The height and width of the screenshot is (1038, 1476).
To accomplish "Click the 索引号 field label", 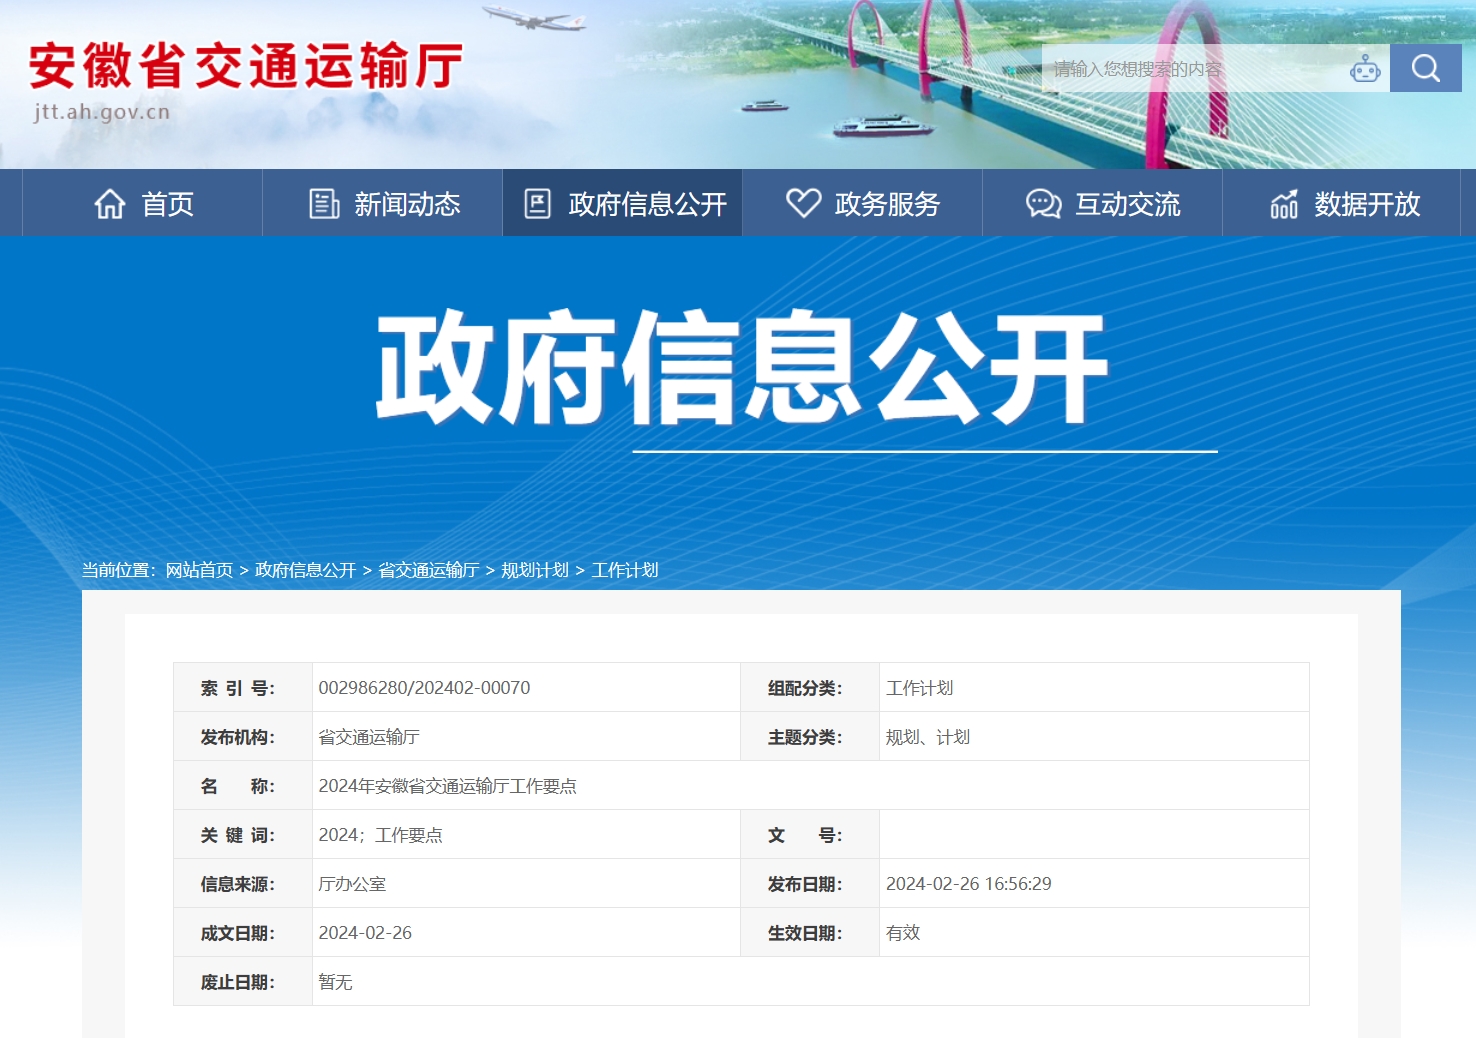I will 238,688.
